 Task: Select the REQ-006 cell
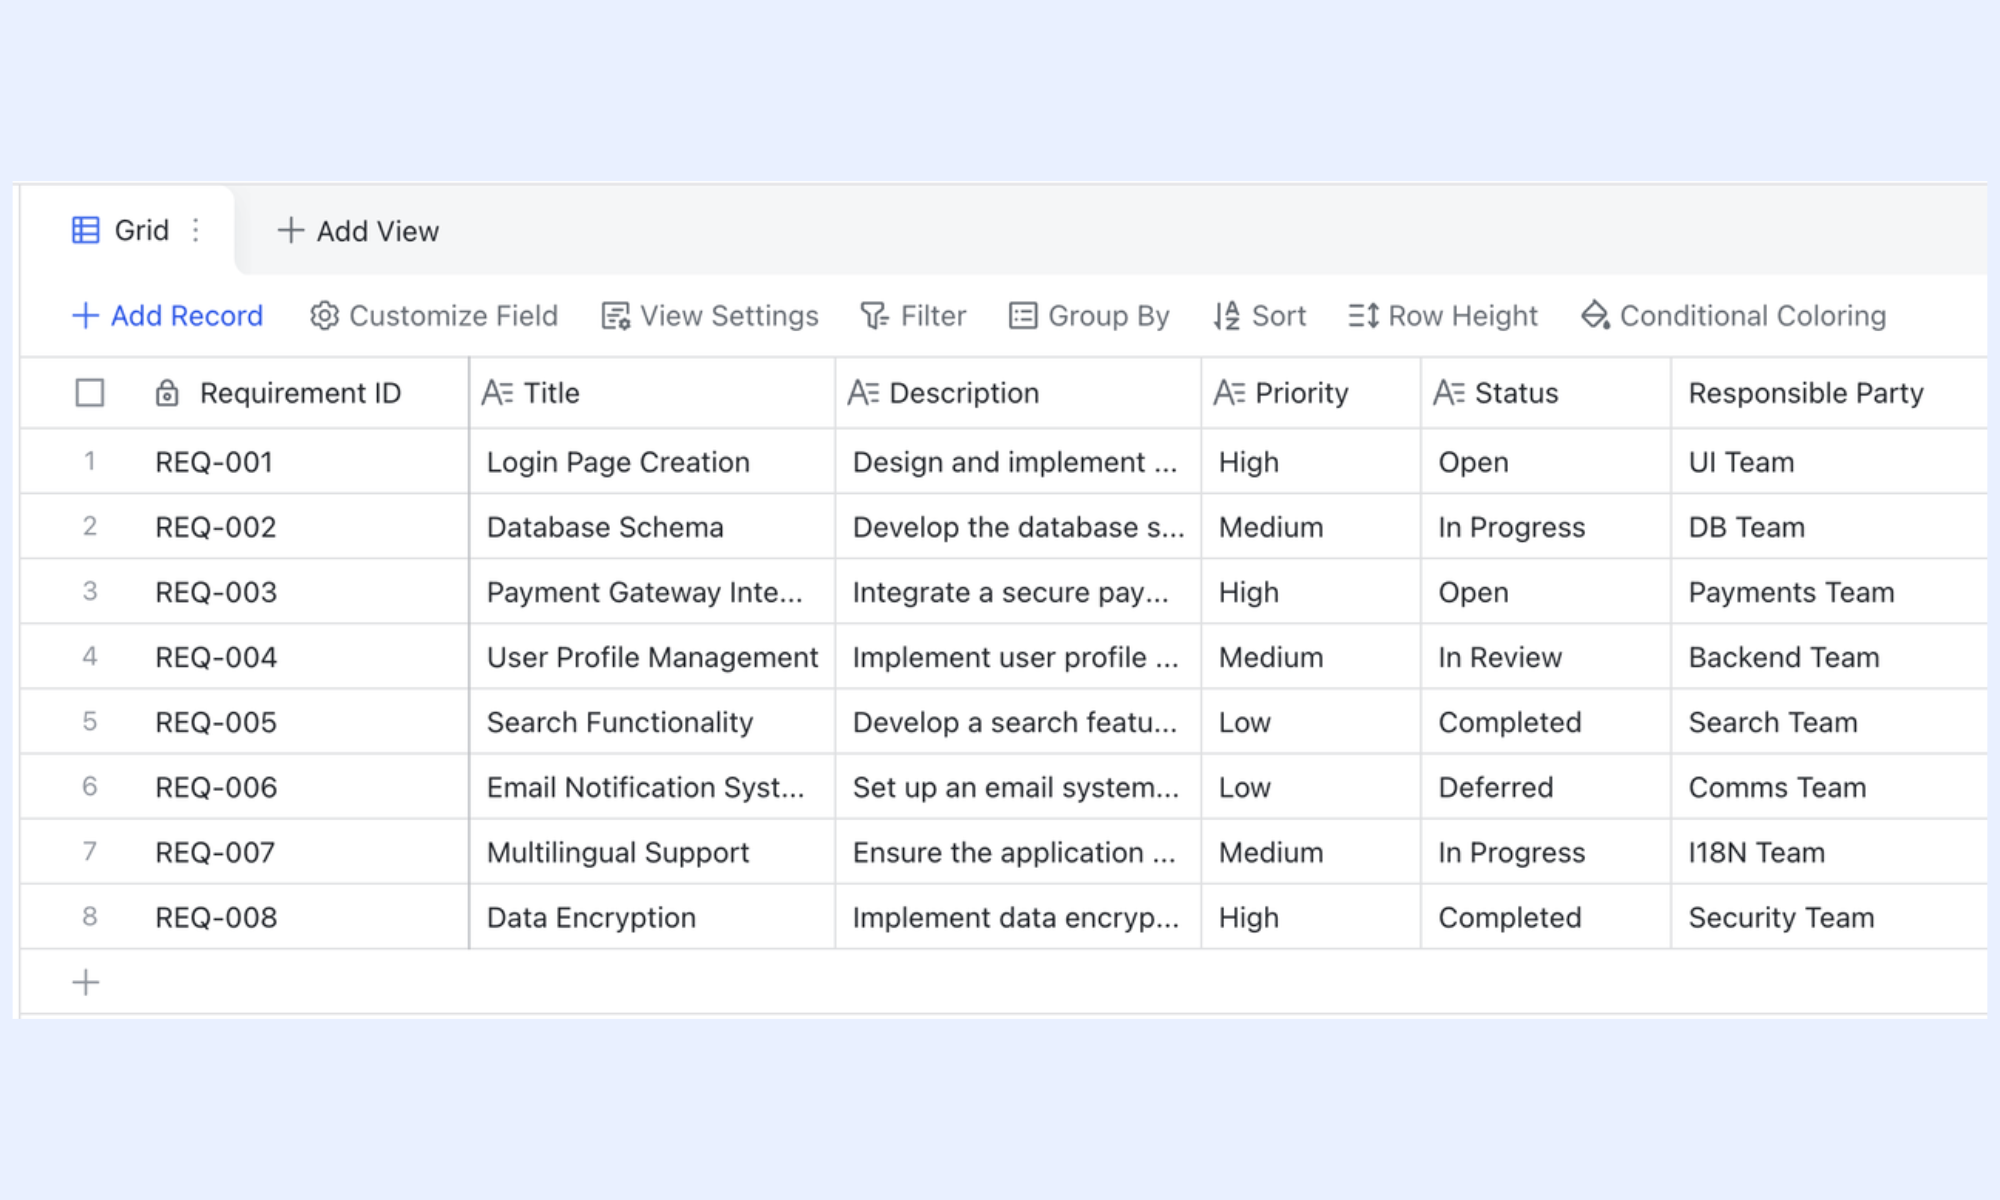pos(303,787)
